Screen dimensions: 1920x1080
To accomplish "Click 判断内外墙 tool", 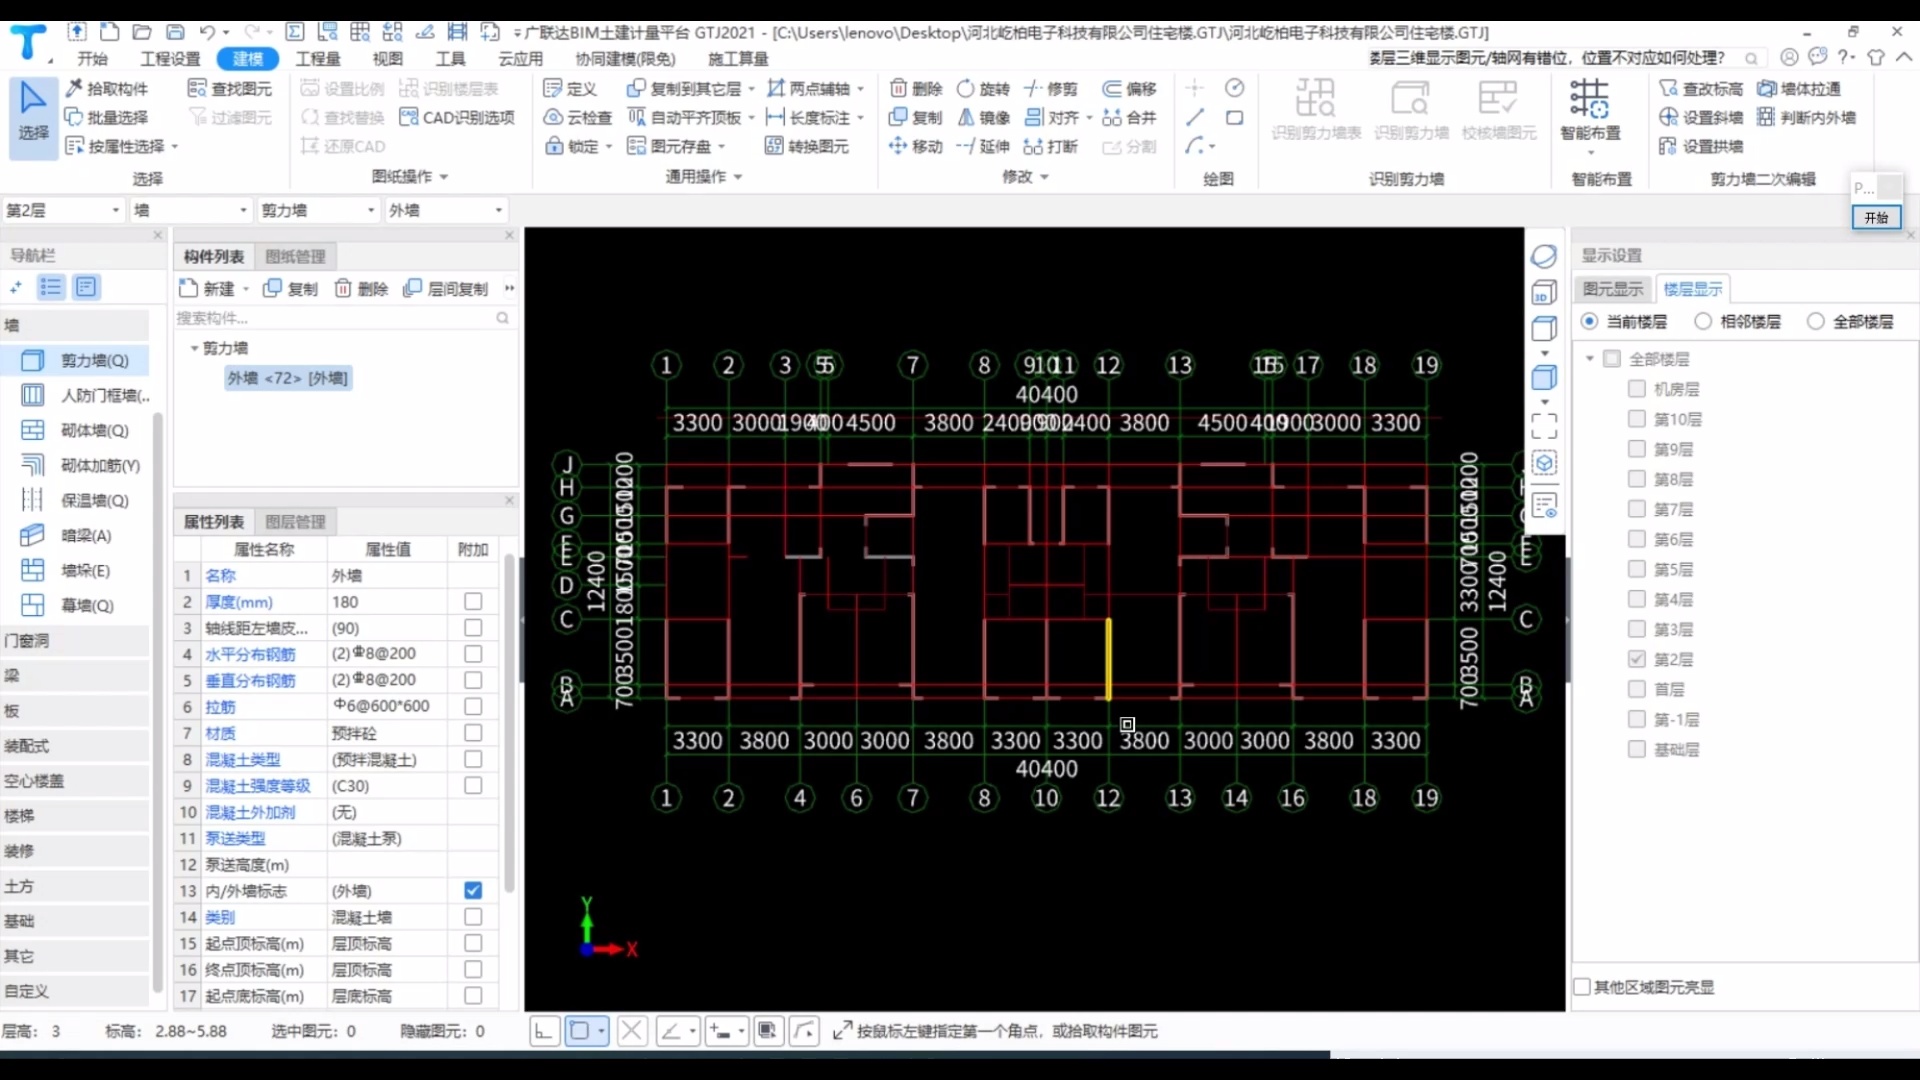I will pyautogui.click(x=1806, y=117).
